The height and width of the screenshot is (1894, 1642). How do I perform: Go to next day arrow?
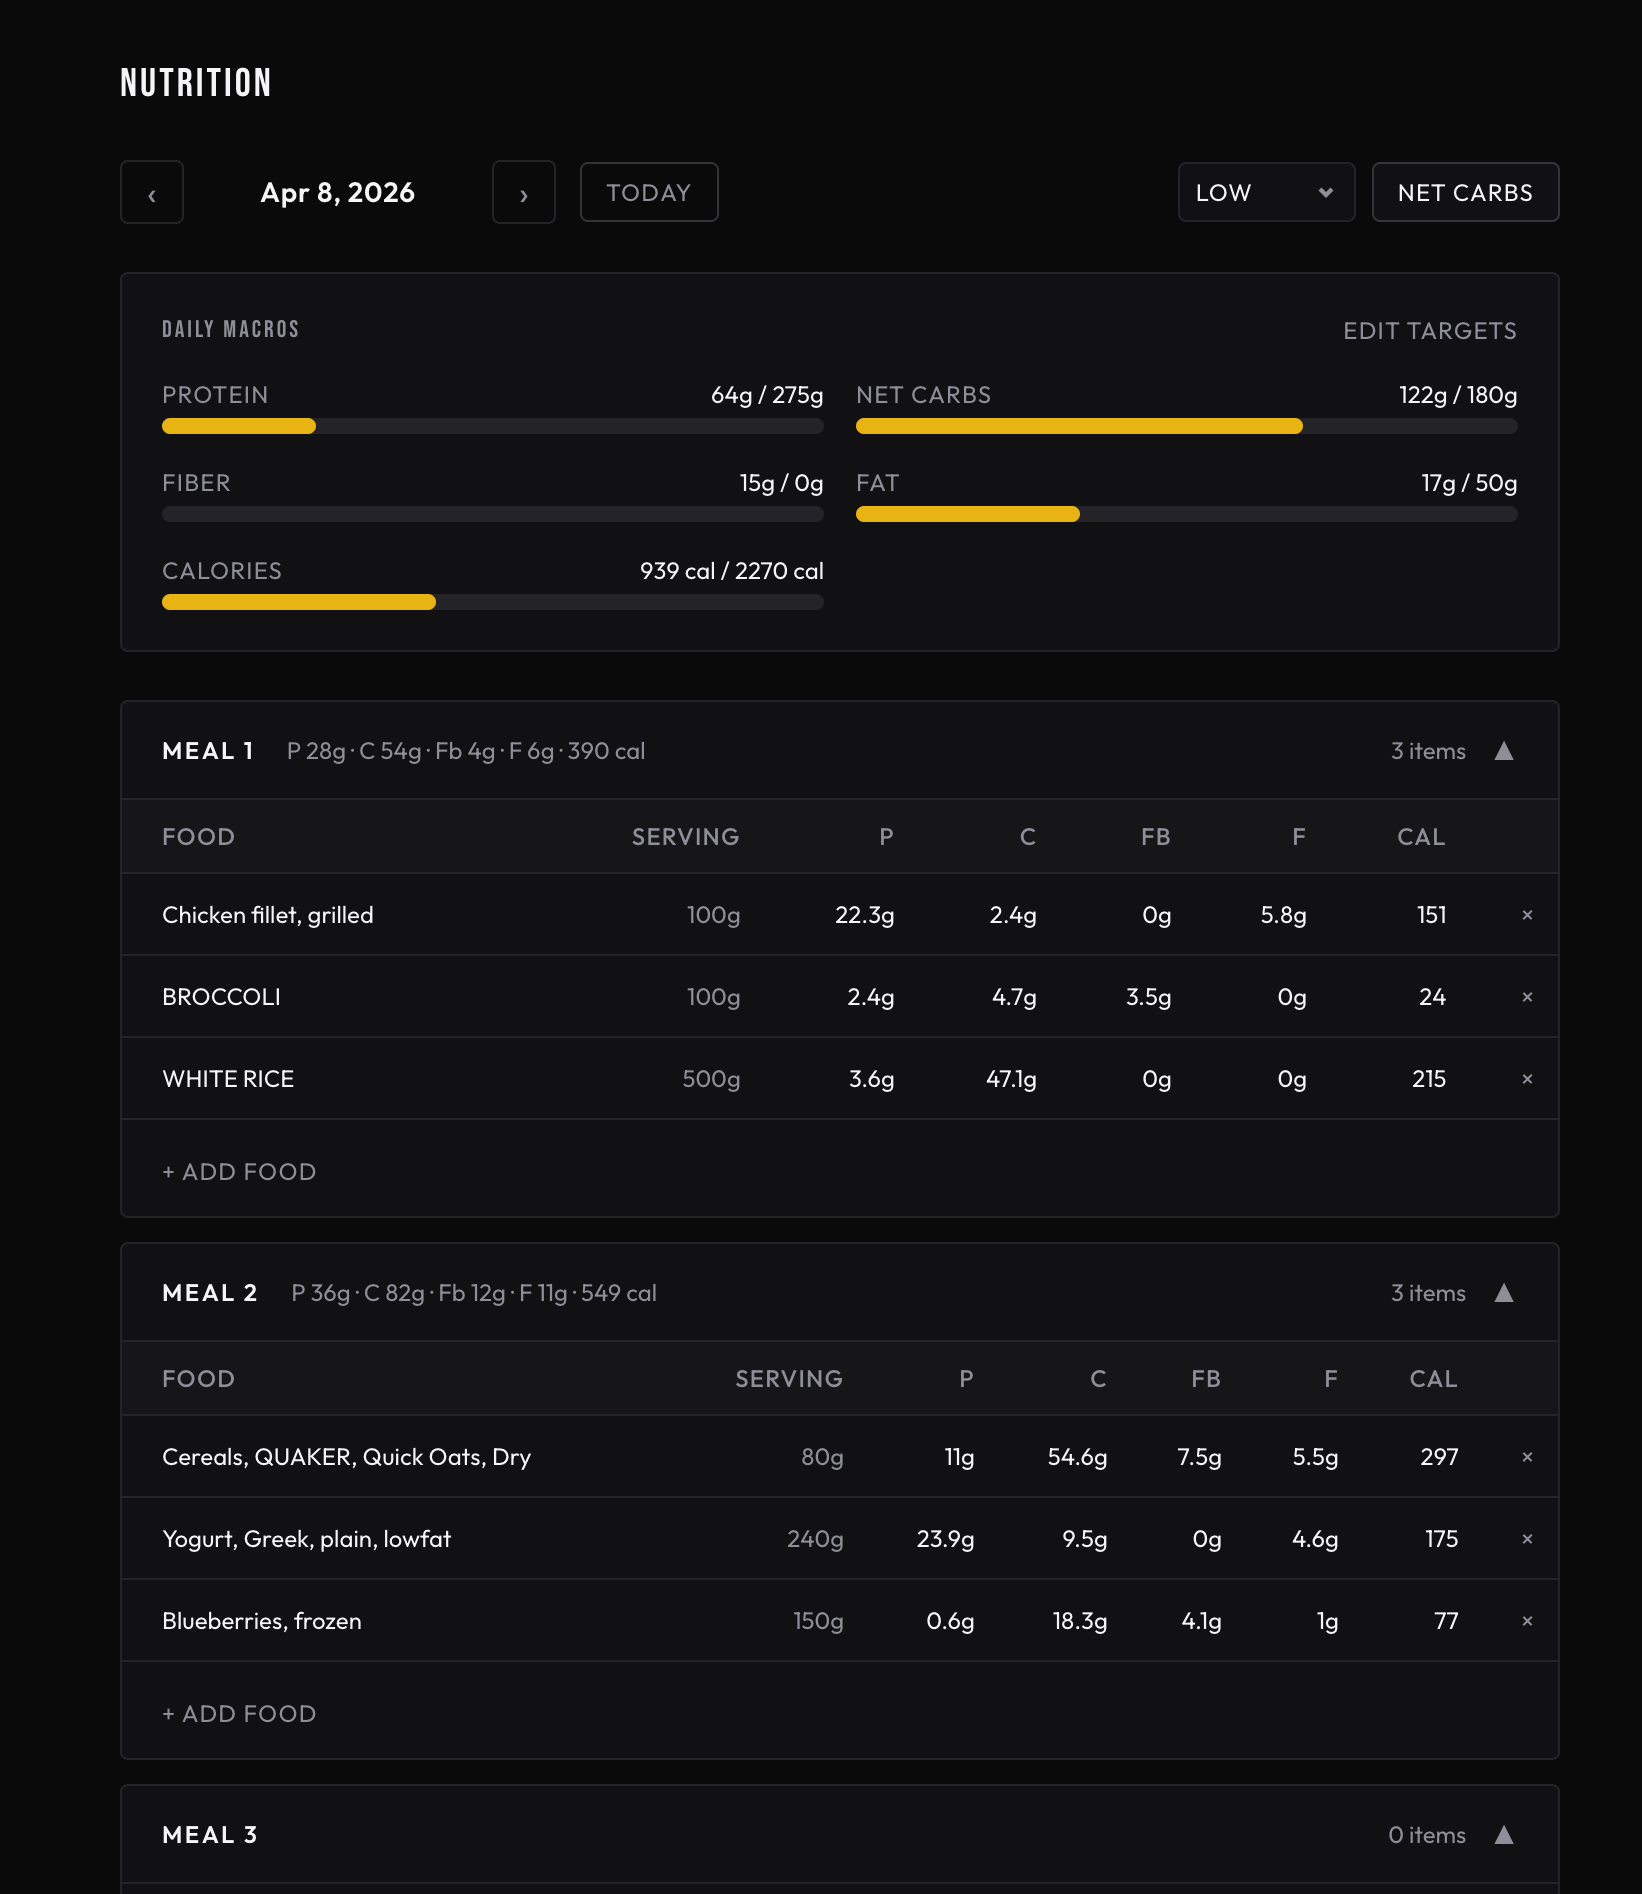[x=524, y=192]
